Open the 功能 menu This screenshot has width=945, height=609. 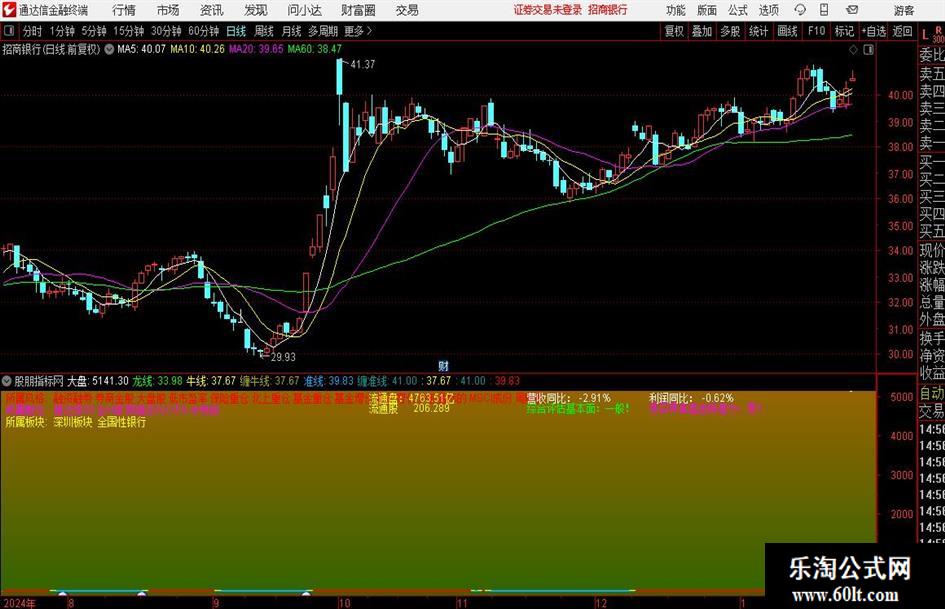pos(676,10)
